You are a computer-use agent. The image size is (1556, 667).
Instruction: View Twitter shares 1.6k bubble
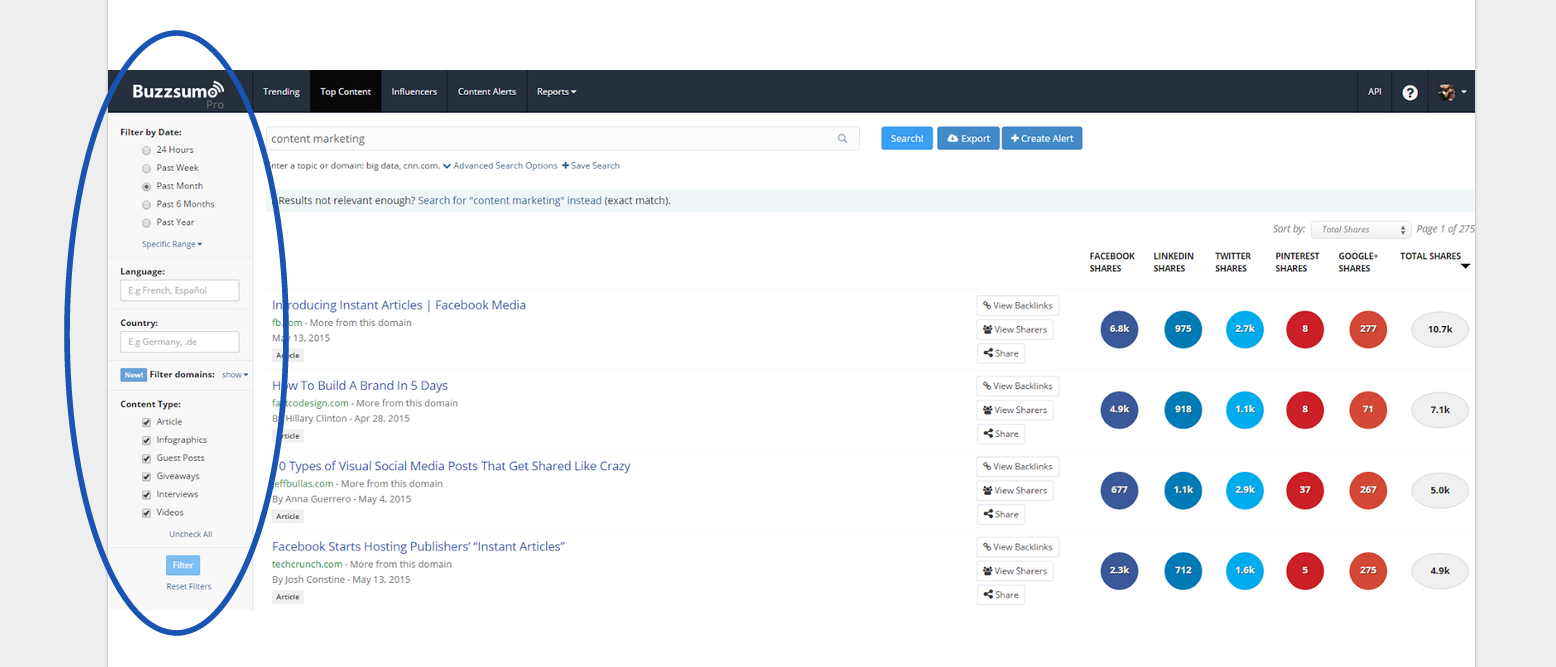pyautogui.click(x=1245, y=570)
